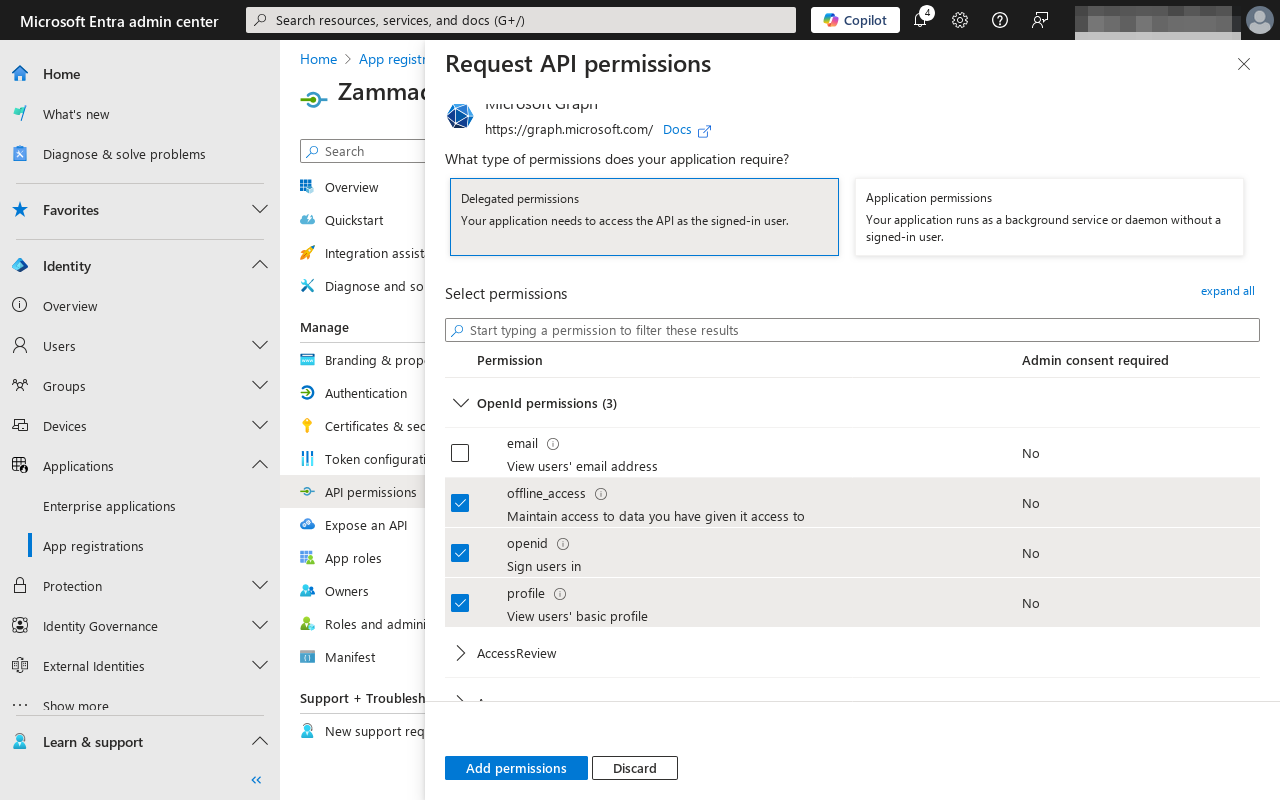Click the top search resources bar
Screen dimensions: 1280x800
(x=521, y=20)
